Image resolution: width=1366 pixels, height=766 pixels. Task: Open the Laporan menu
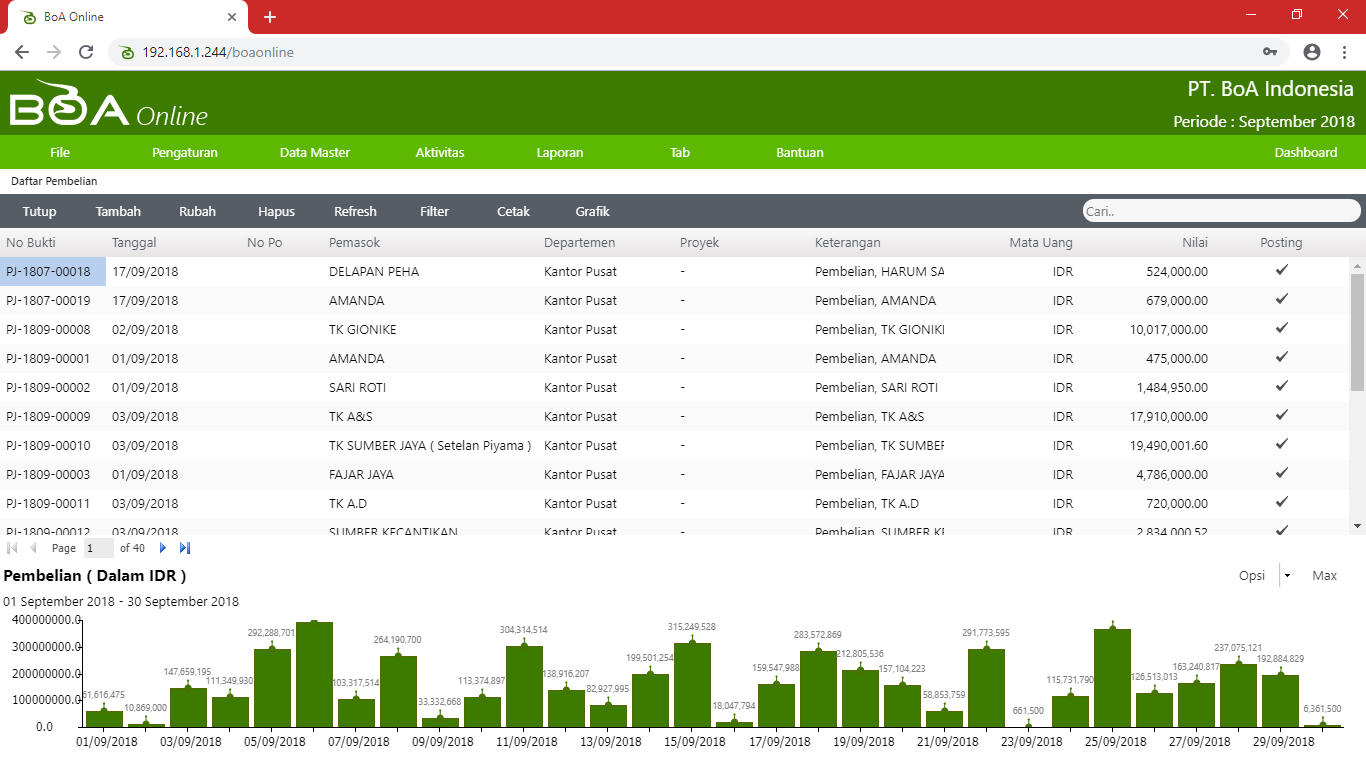click(x=559, y=153)
